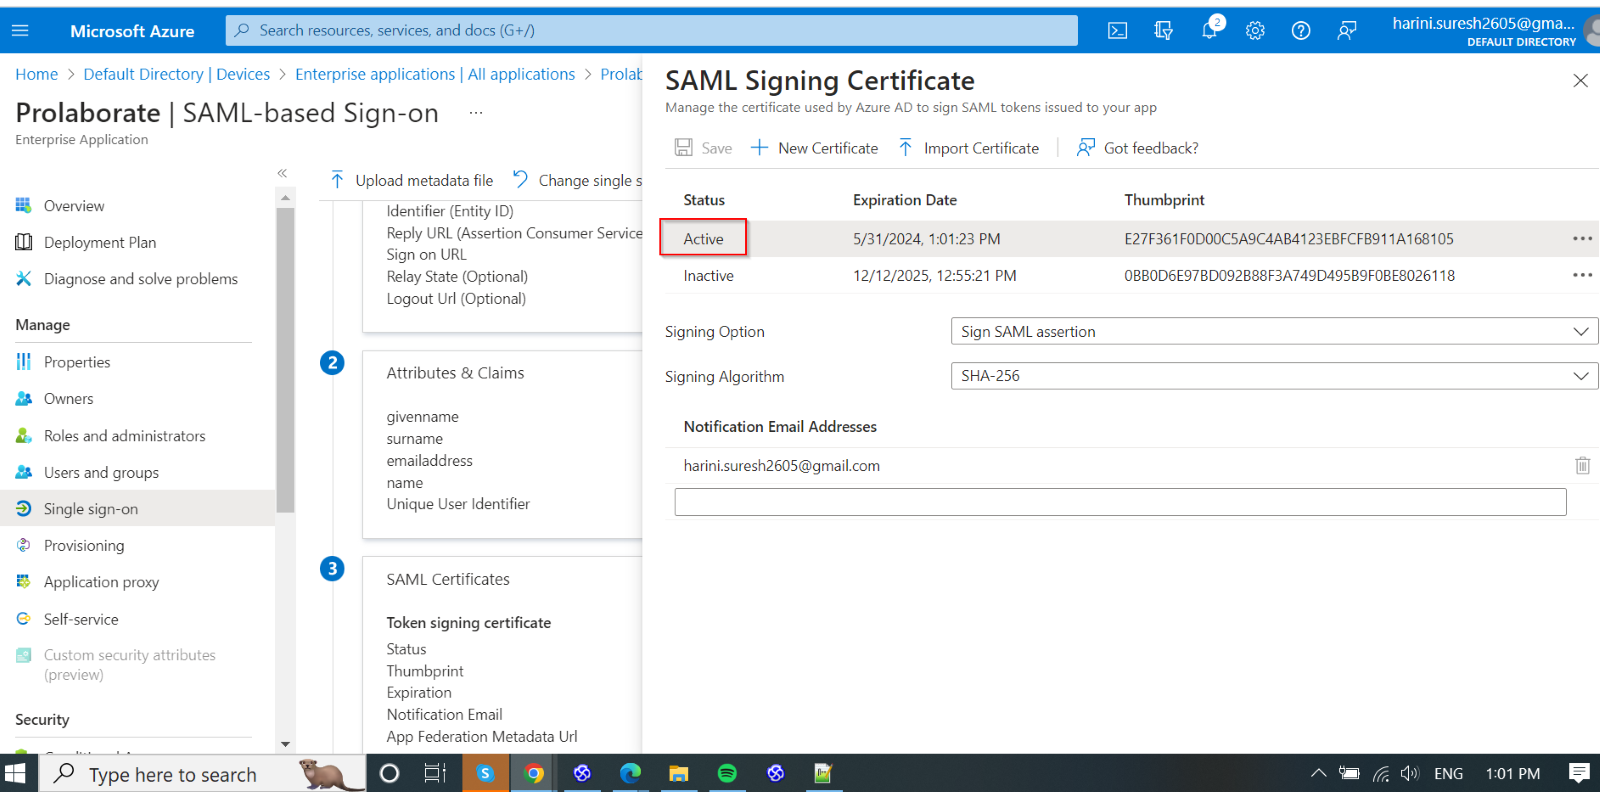Screen dimensions: 1600x792
Task: Click Import Certificate
Action: click(968, 148)
